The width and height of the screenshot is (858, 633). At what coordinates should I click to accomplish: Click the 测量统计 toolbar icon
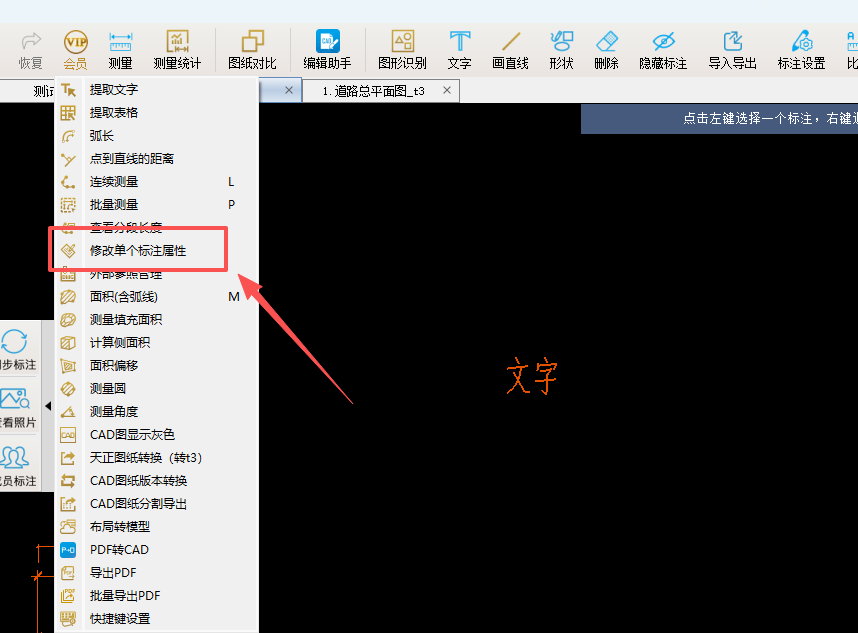click(177, 50)
